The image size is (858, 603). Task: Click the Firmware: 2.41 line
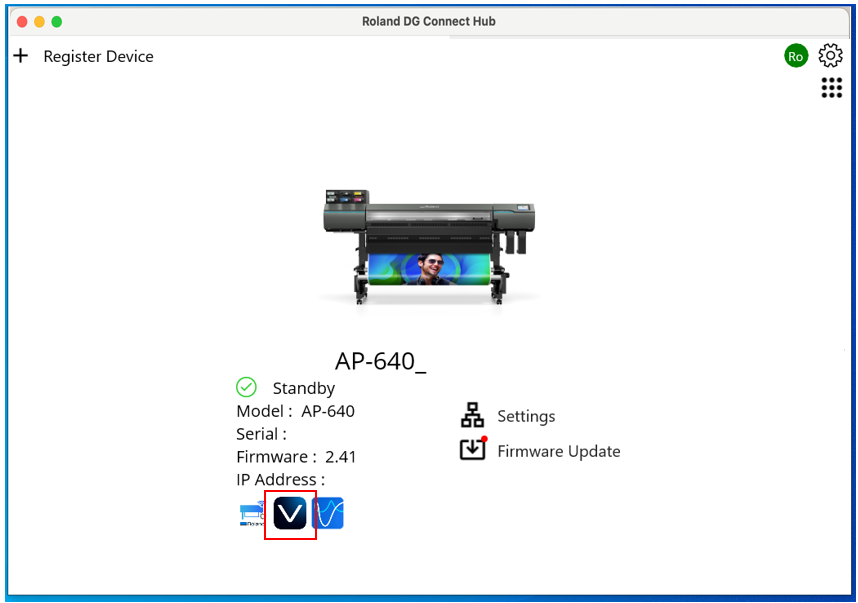point(296,457)
